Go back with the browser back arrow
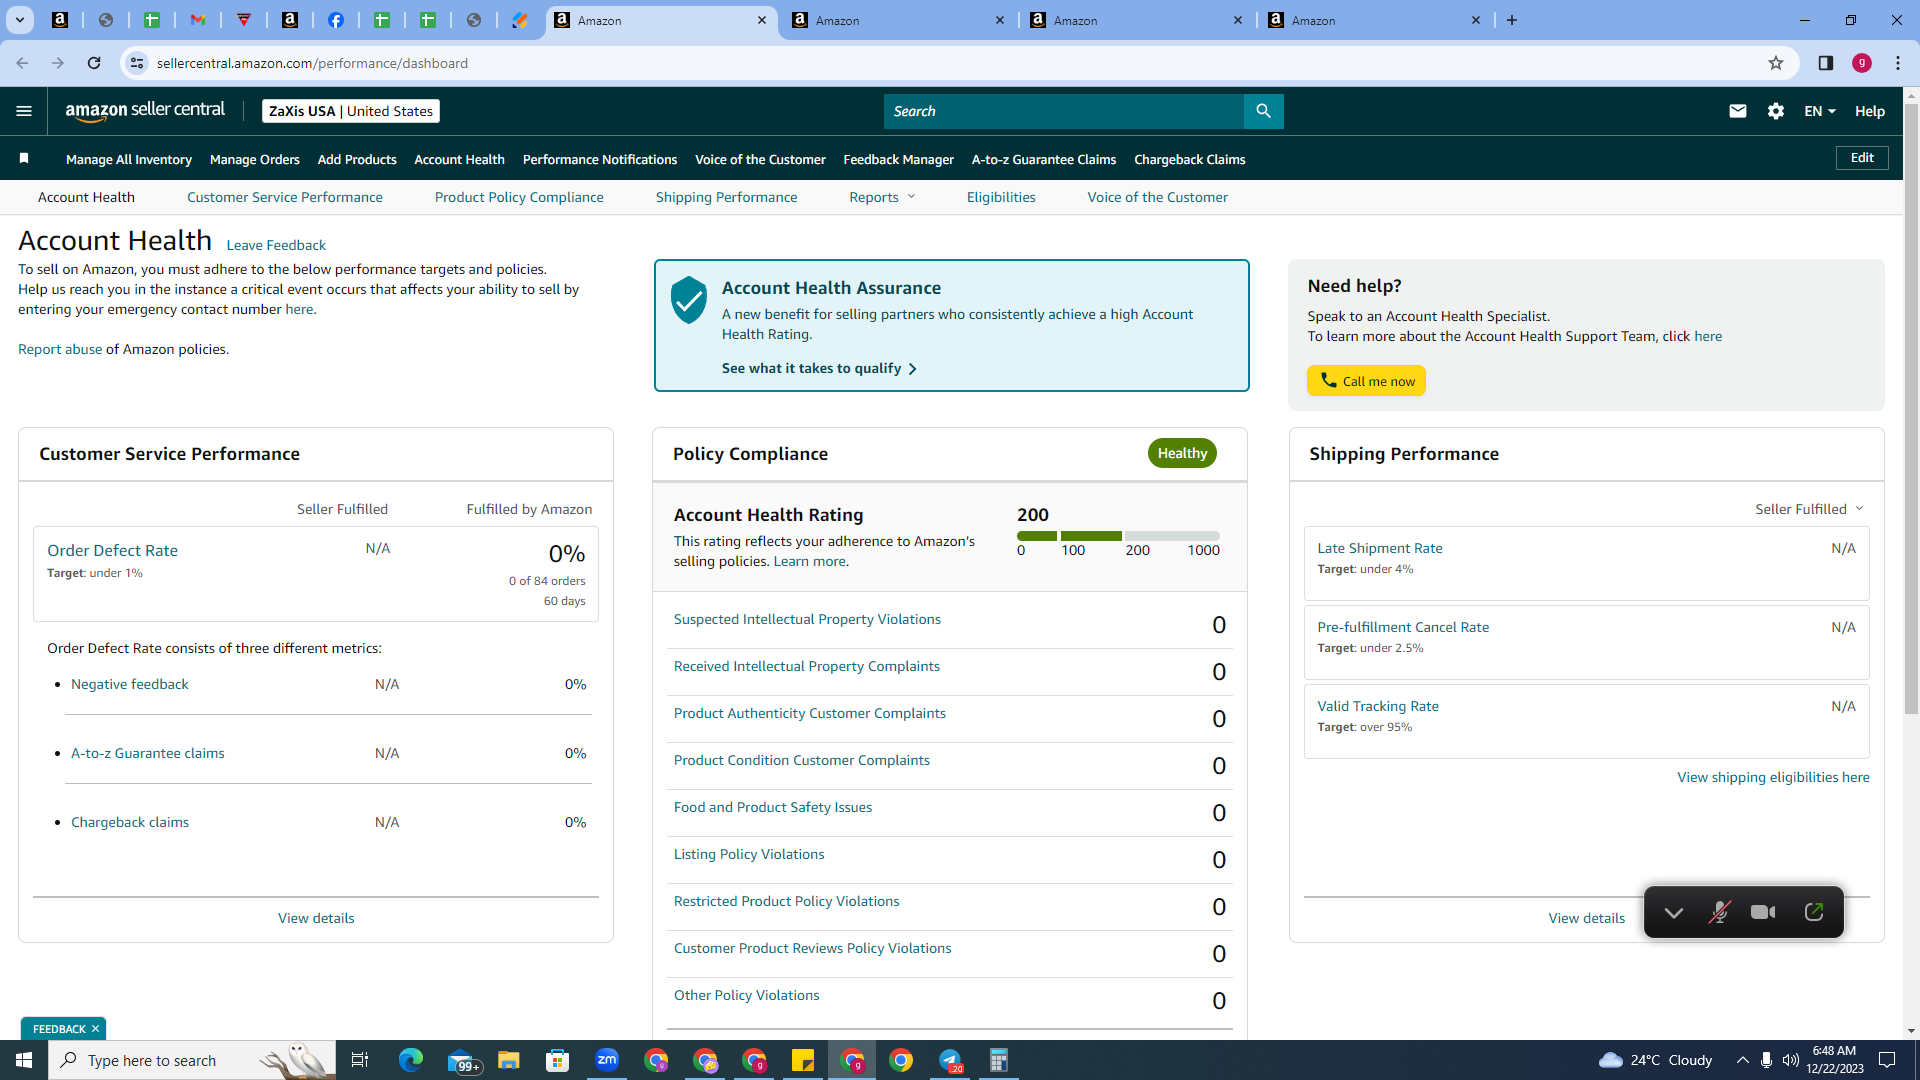Viewport: 1920px width, 1080px height. [x=22, y=63]
